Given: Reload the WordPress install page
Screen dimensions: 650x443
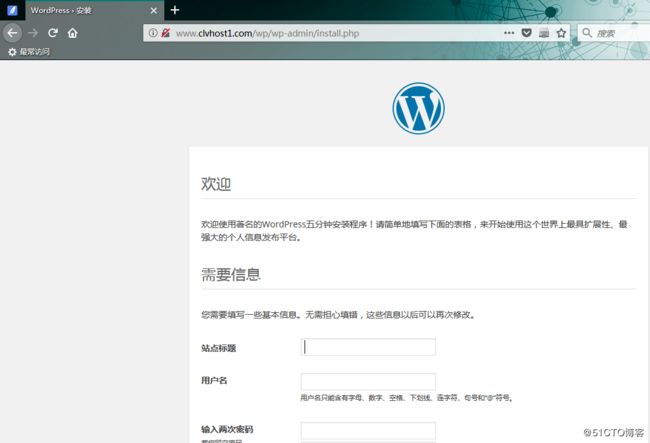Looking at the screenshot, I should tap(53, 33).
